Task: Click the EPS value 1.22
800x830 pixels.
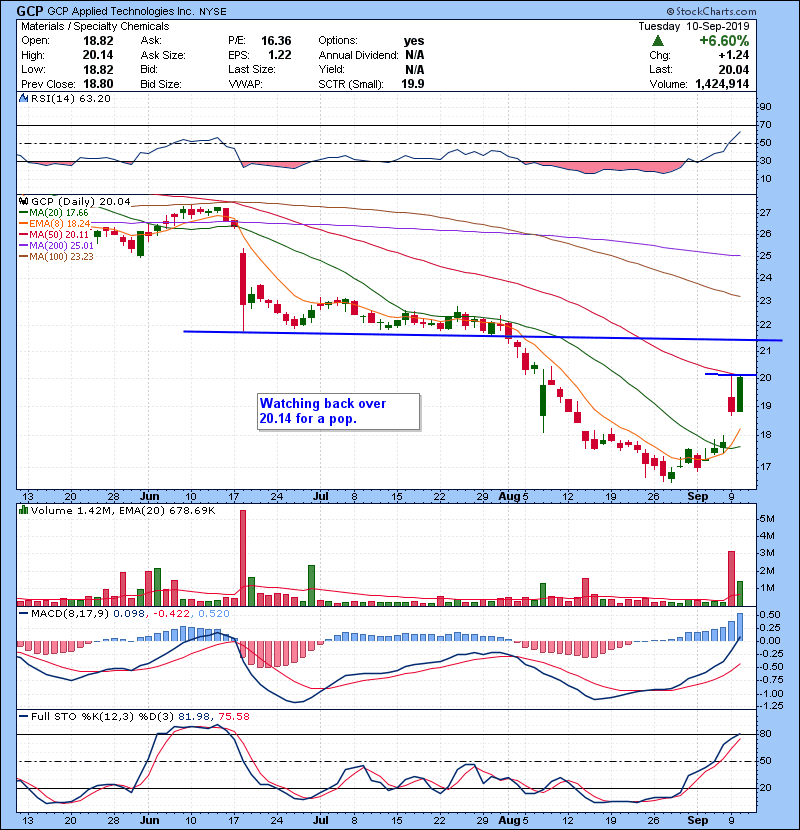Action: [x=280, y=55]
